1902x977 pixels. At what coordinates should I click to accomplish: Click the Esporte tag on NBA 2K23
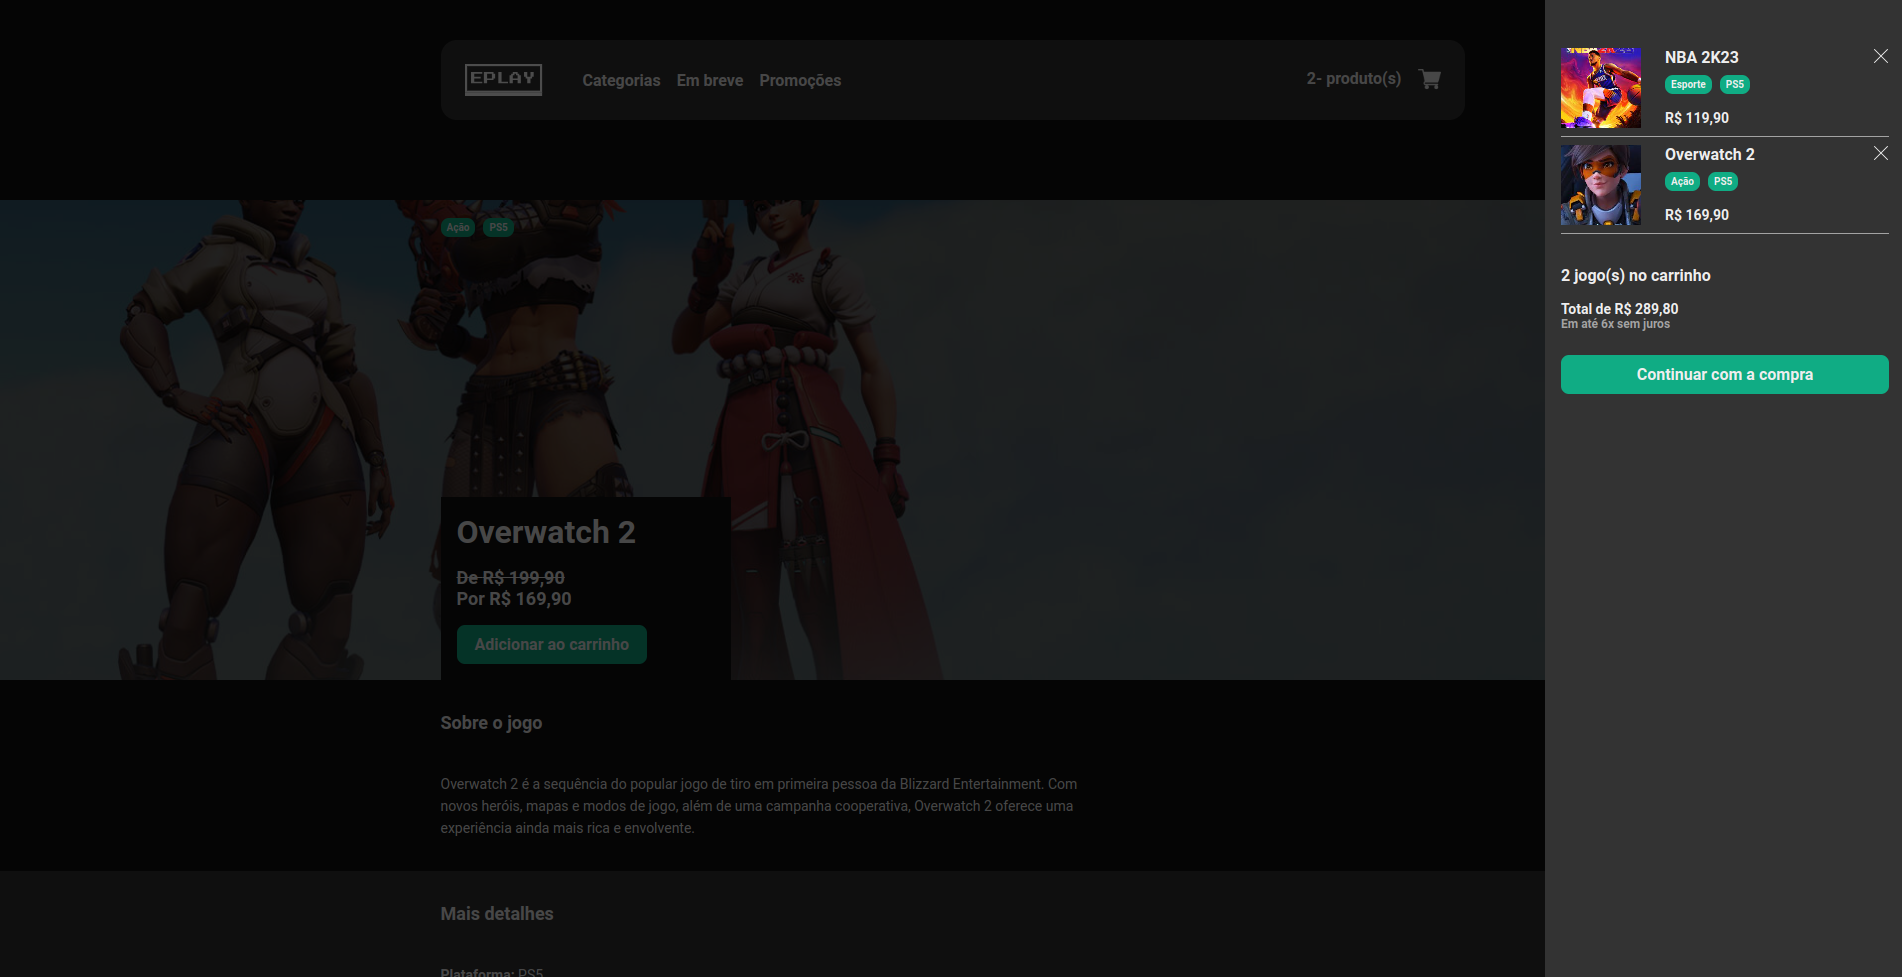point(1687,85)
